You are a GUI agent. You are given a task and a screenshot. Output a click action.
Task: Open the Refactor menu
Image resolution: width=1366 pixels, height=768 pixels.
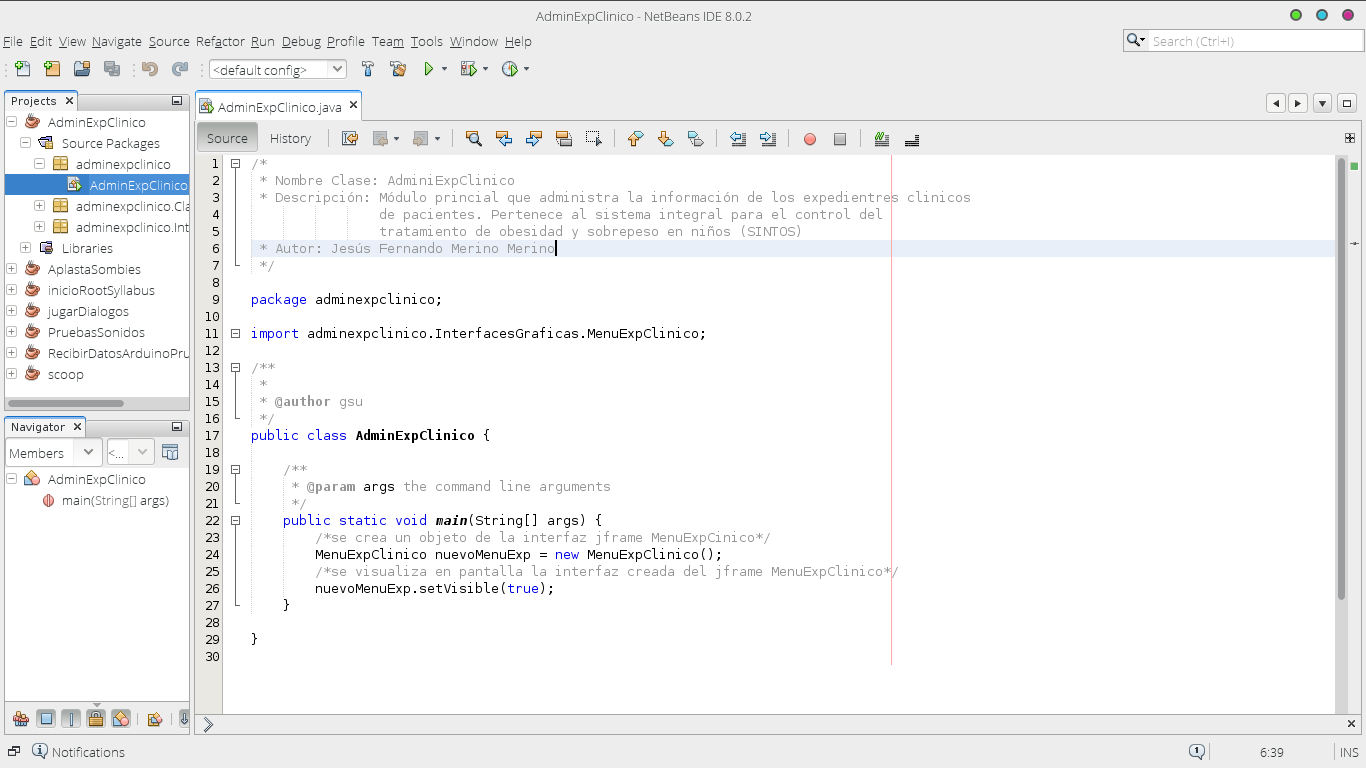click(219, 41)
